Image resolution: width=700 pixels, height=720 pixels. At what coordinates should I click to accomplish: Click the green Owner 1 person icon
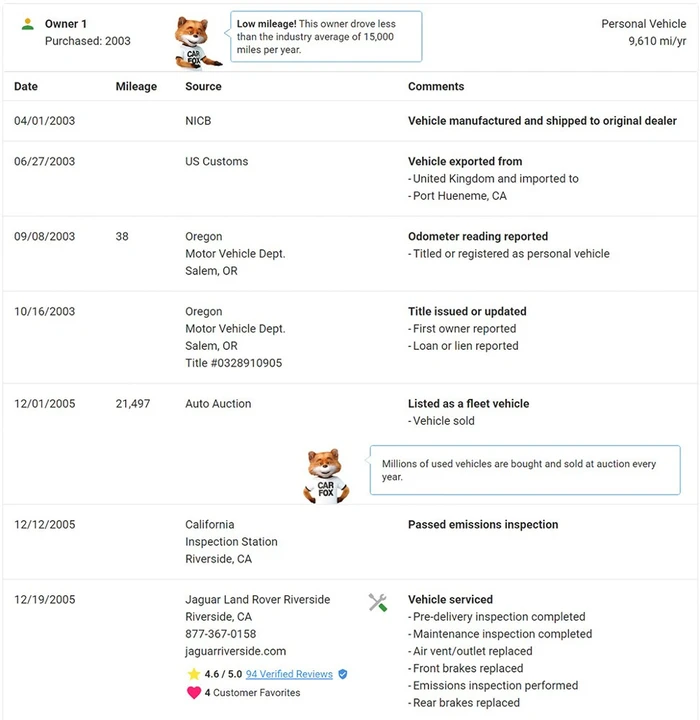(x=28, y=24)
